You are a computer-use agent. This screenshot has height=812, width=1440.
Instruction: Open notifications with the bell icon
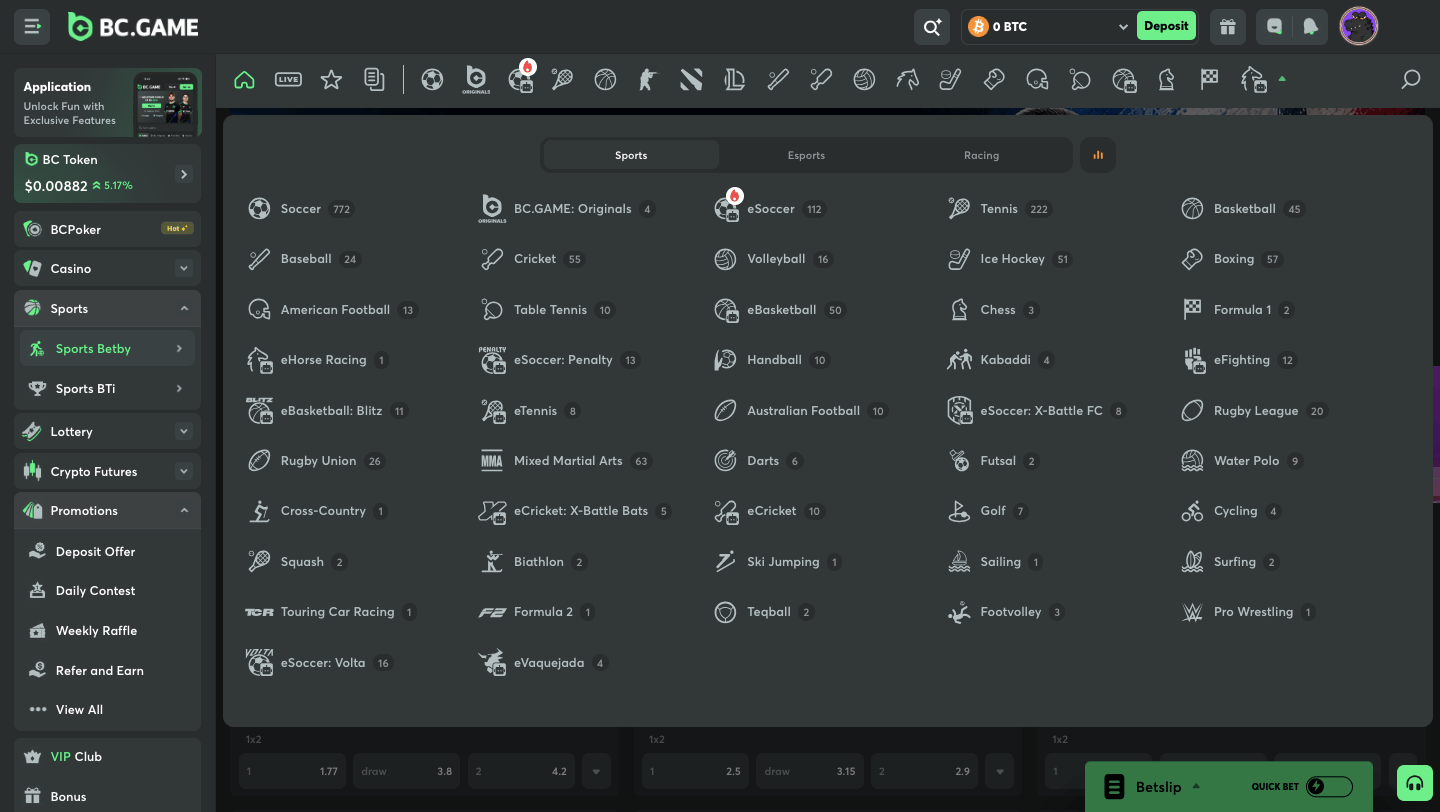click(x=1310, y=27)
